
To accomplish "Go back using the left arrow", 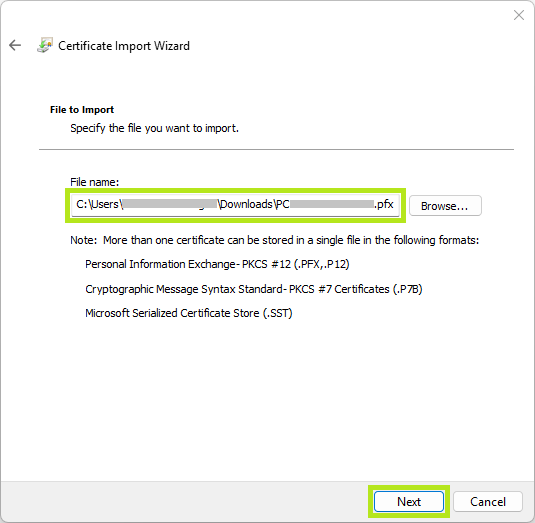I will pos(15,45).
